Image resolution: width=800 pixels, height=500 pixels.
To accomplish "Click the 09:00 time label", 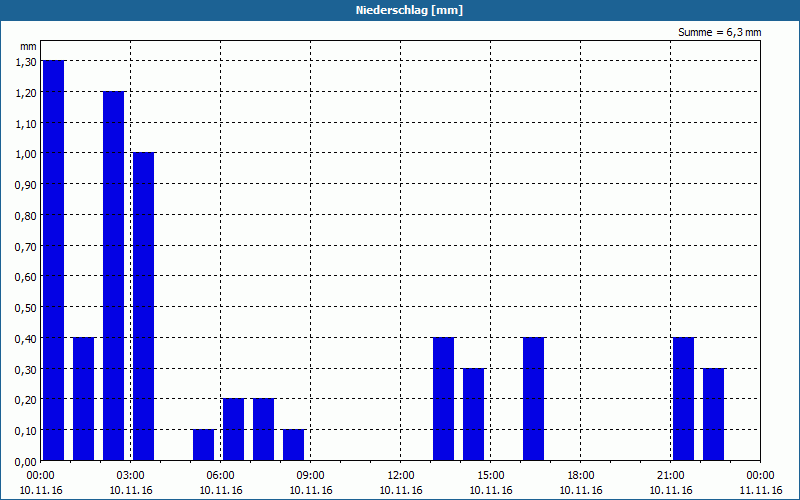I will (x=311, y=476).
